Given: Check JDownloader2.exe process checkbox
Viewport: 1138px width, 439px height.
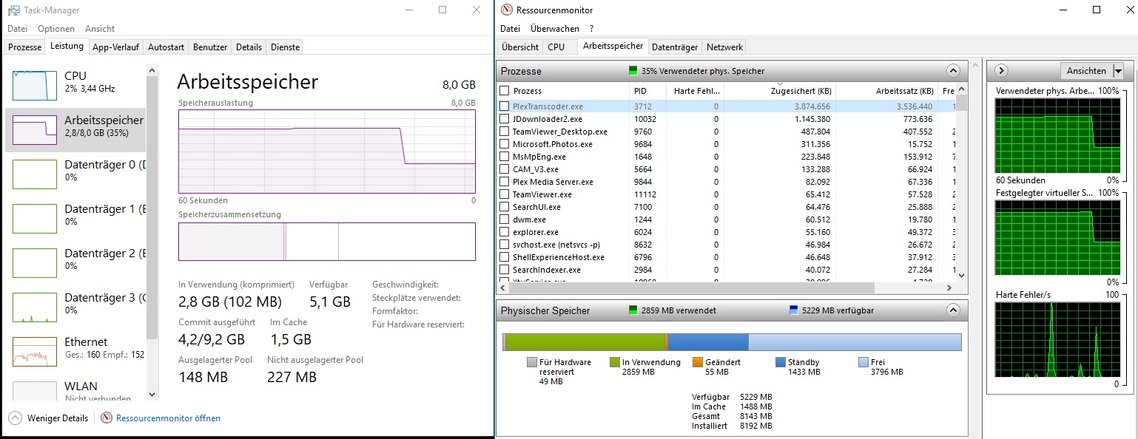Looking at the screenshot, I should coord(504,119).
